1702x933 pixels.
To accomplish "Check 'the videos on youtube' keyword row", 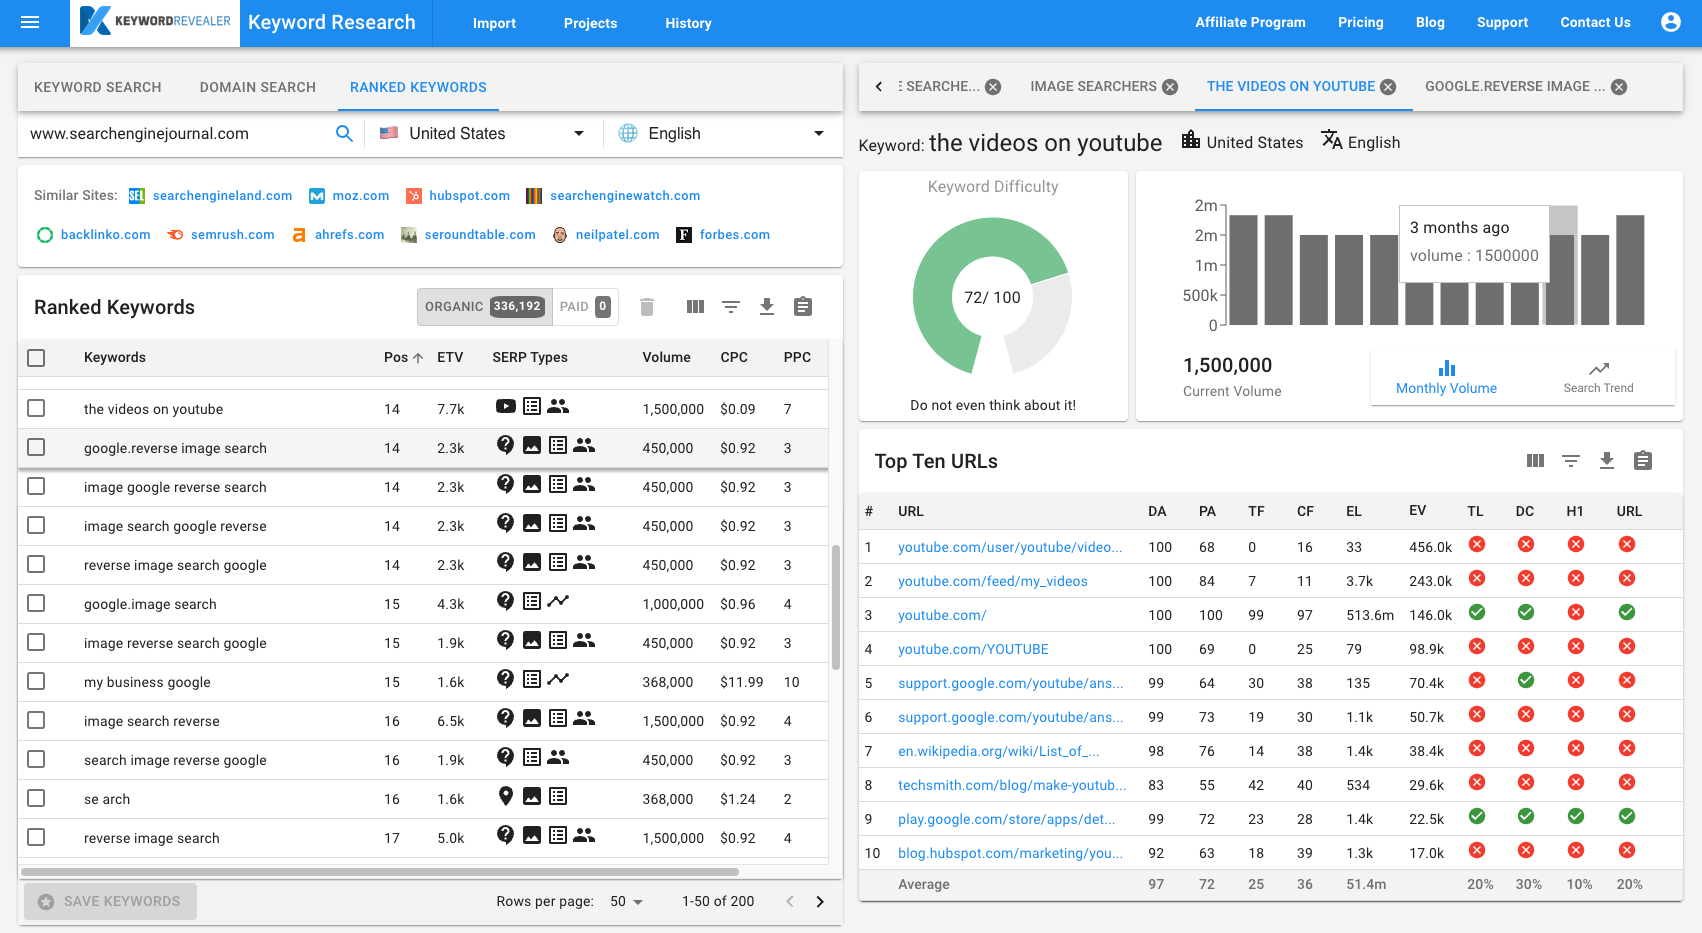I will click(x=36, y=408).
